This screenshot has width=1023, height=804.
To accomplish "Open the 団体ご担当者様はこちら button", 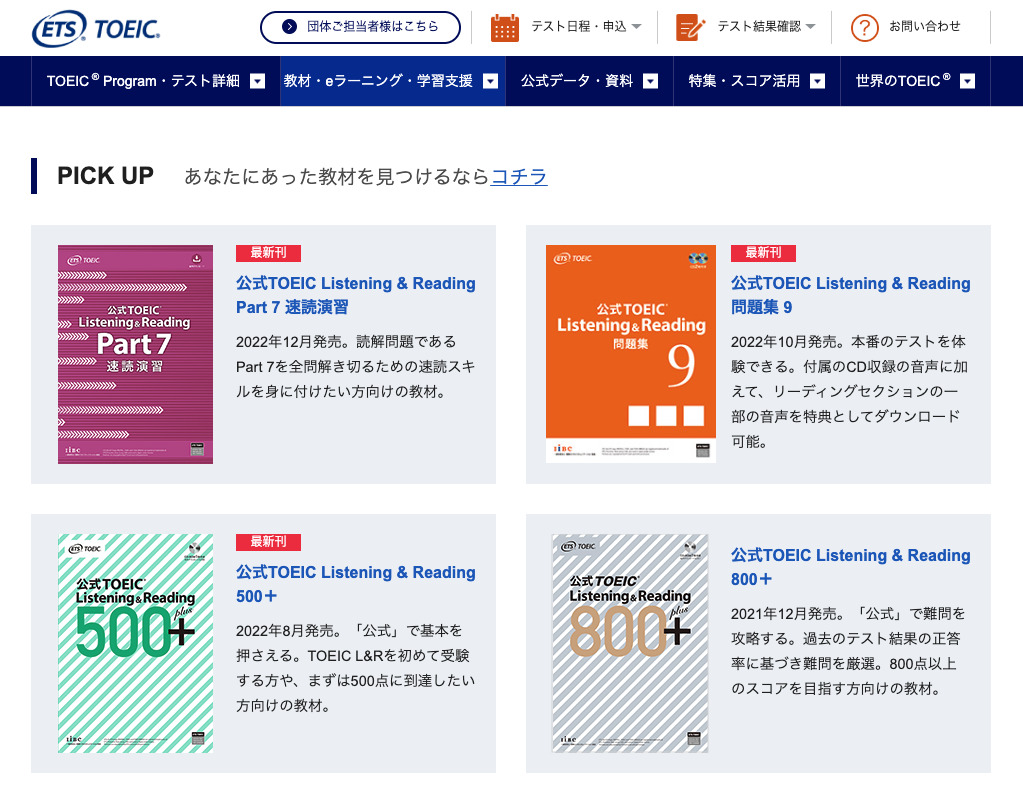I will [x=360, y=27].
